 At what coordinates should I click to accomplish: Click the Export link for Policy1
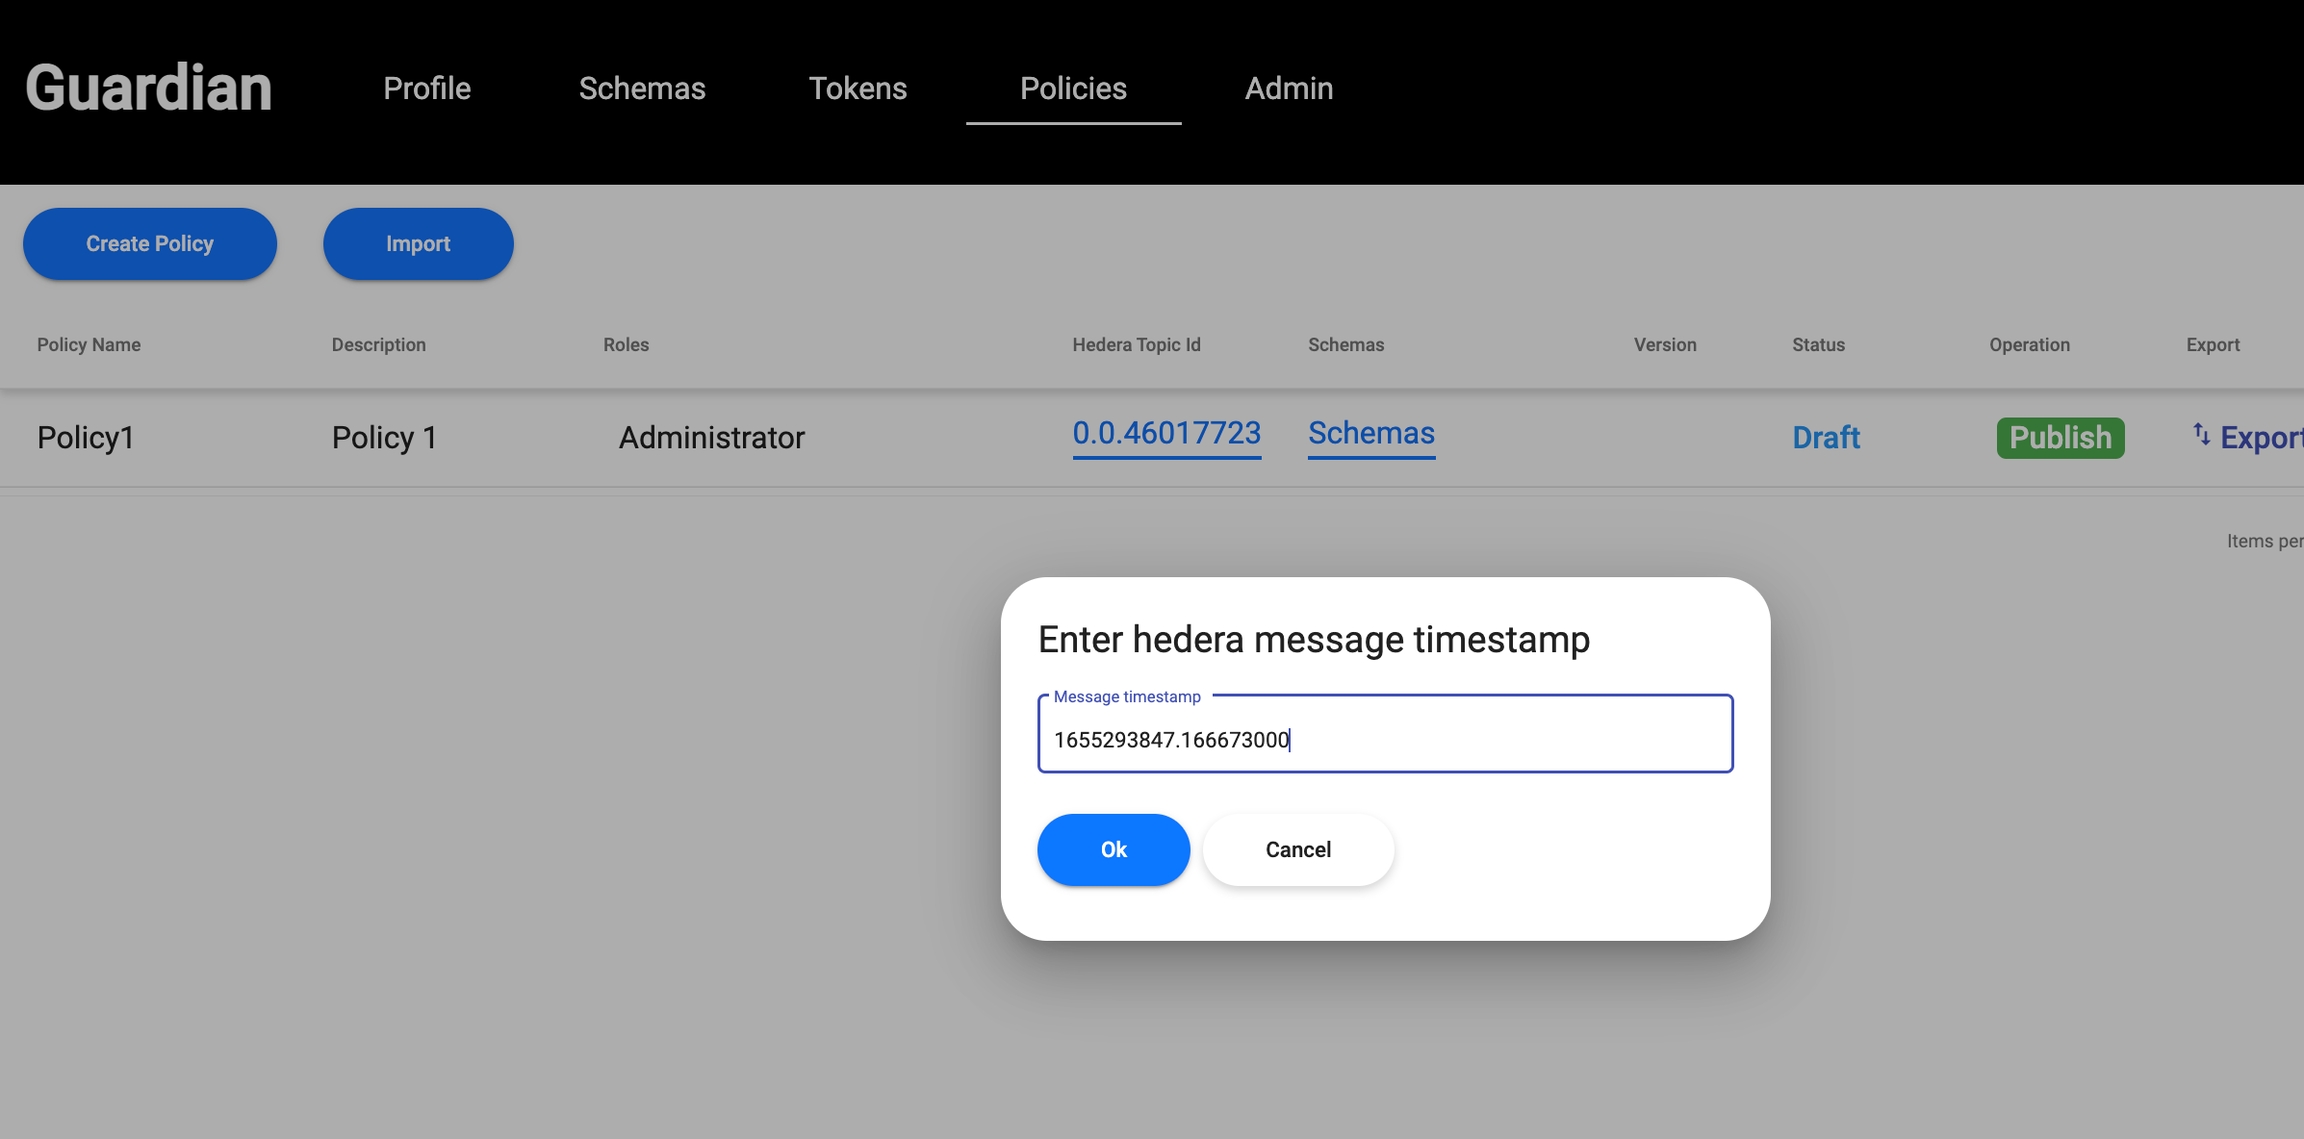[x=2260, y=438]
